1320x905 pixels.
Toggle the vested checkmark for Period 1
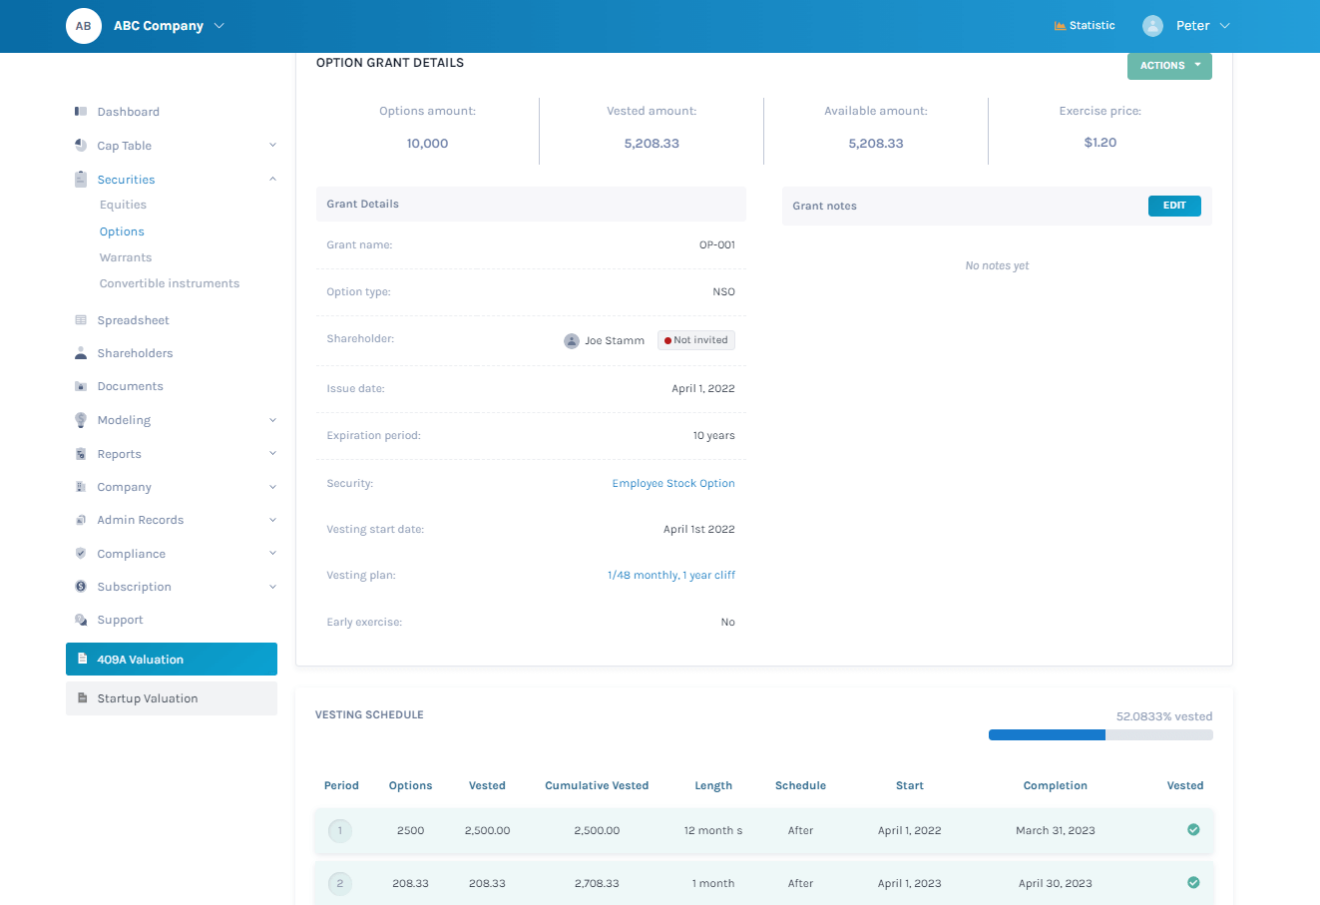coord(1192,830)
